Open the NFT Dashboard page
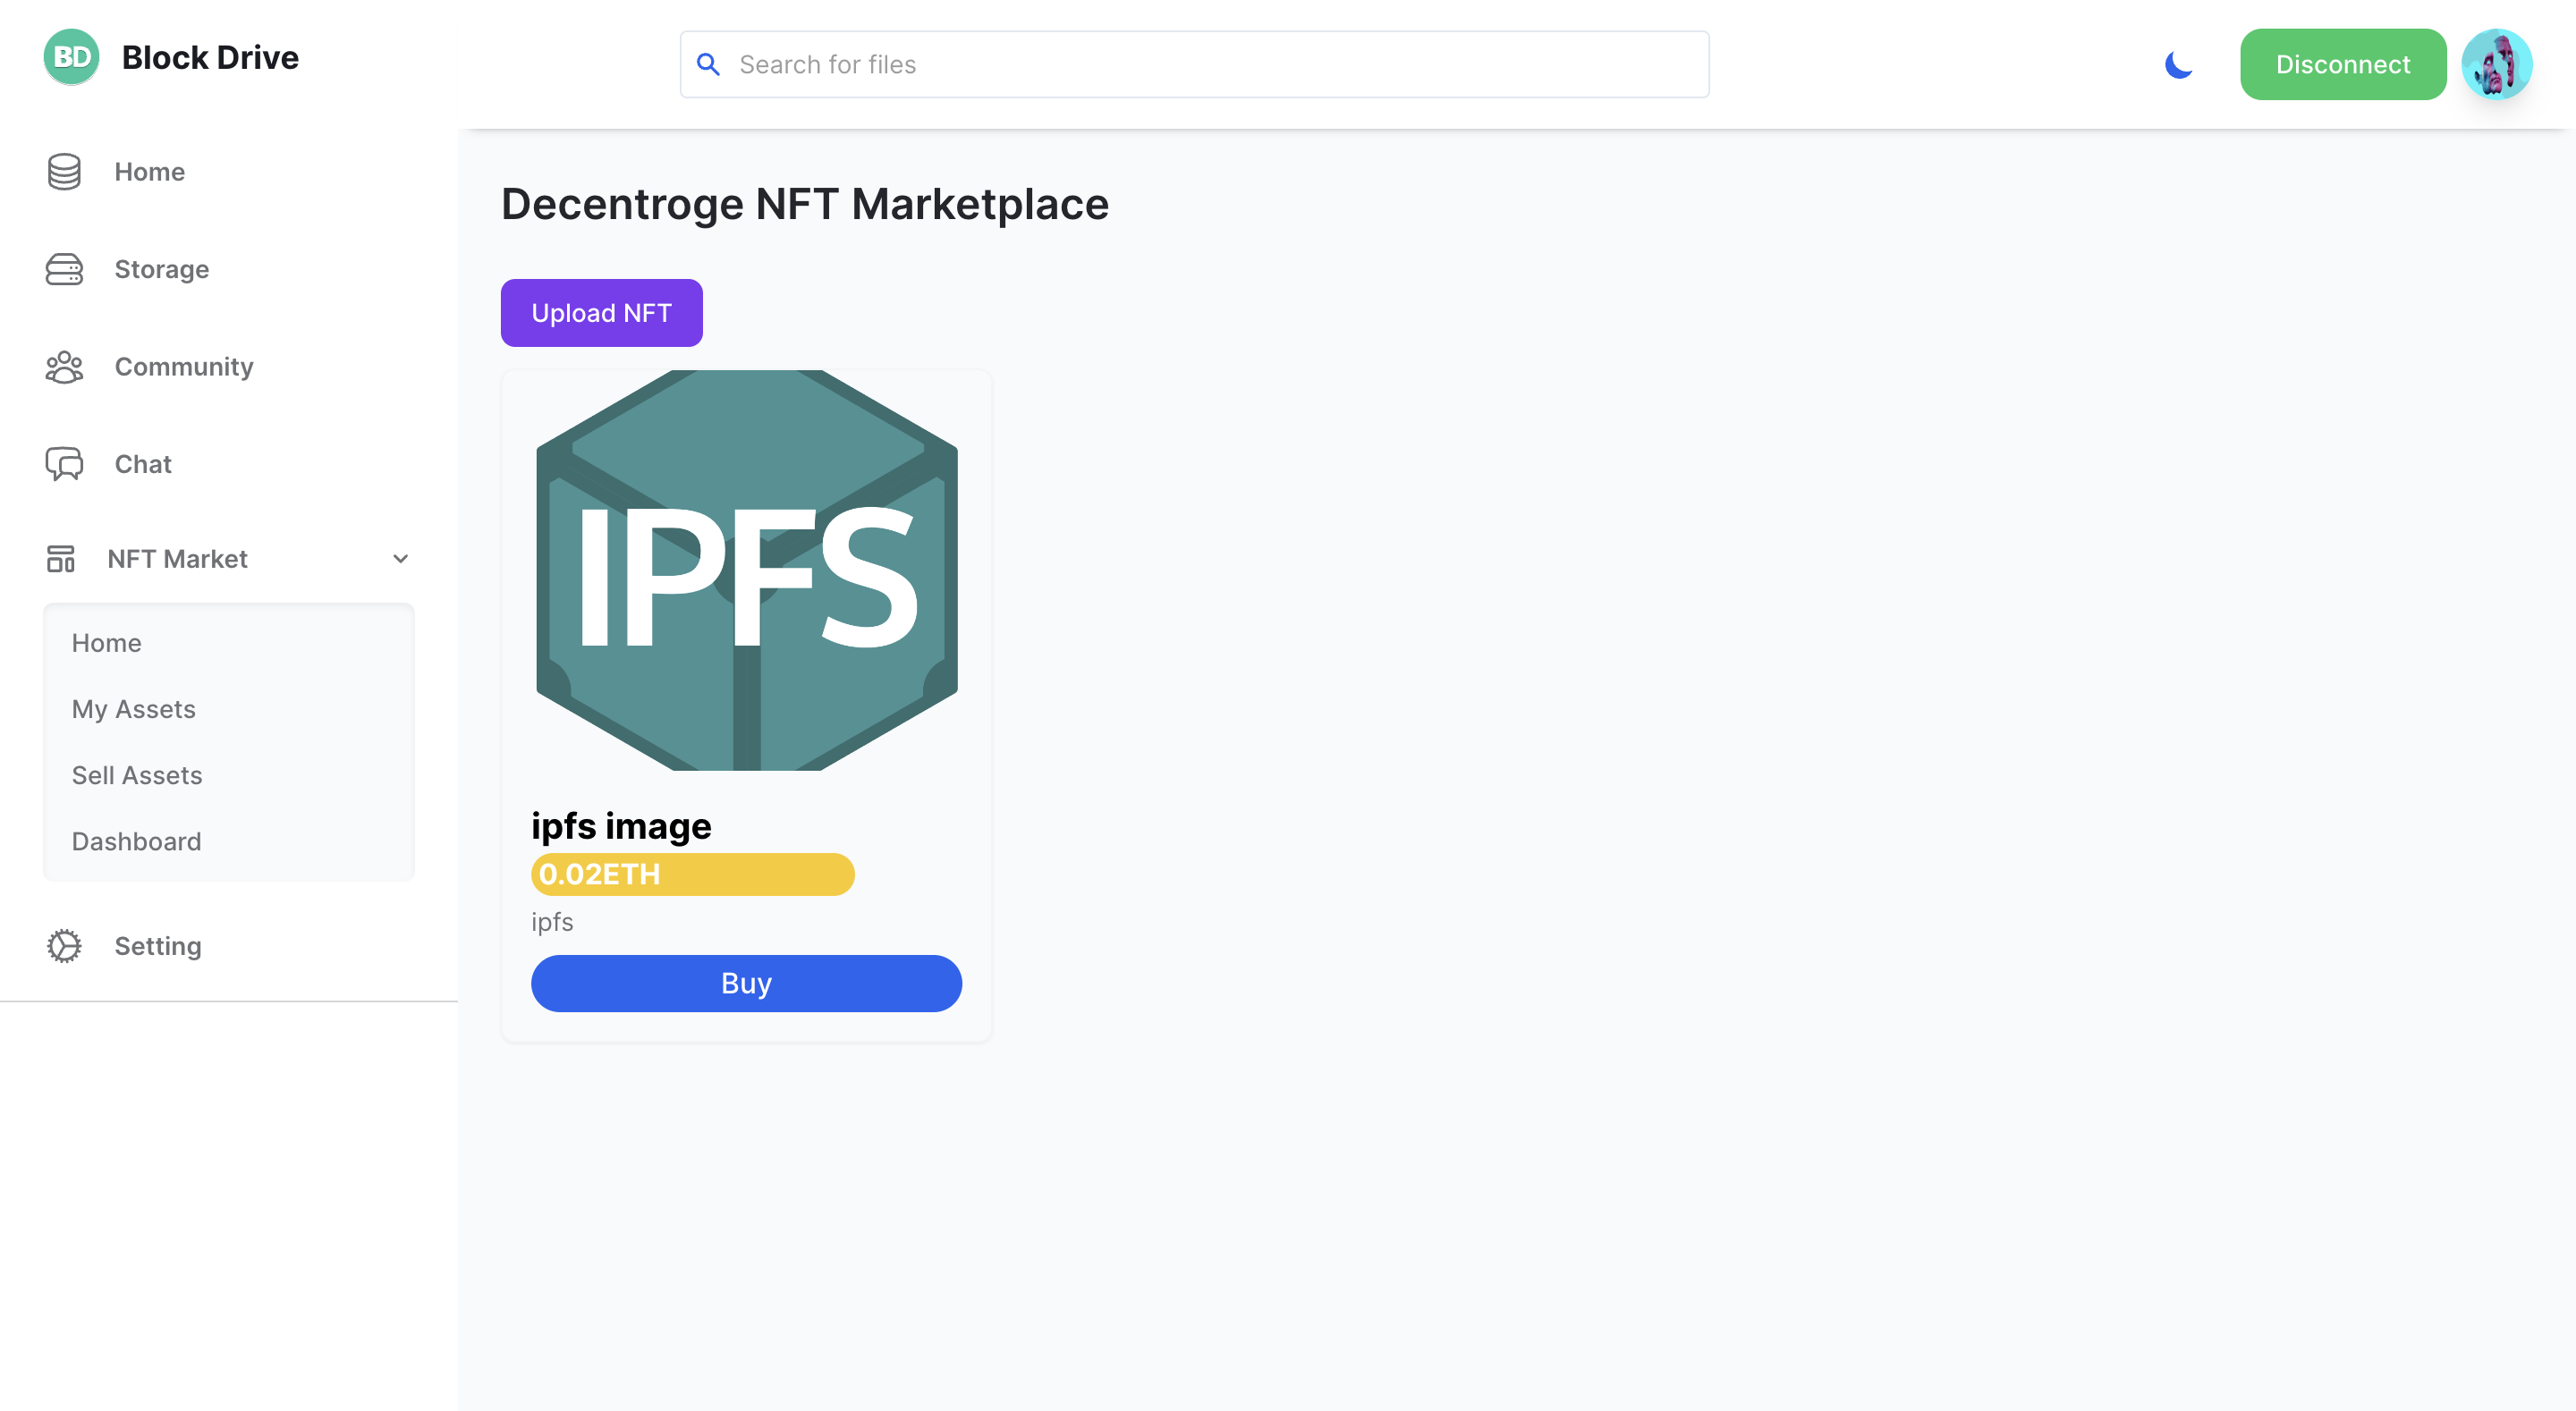2576x1411 pixels. pos(136,840)
